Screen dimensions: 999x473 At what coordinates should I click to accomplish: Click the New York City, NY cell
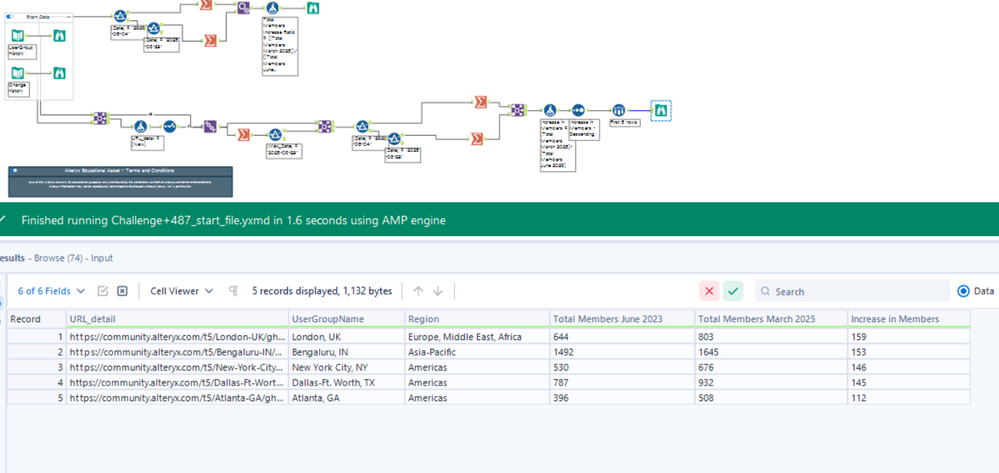347,367
